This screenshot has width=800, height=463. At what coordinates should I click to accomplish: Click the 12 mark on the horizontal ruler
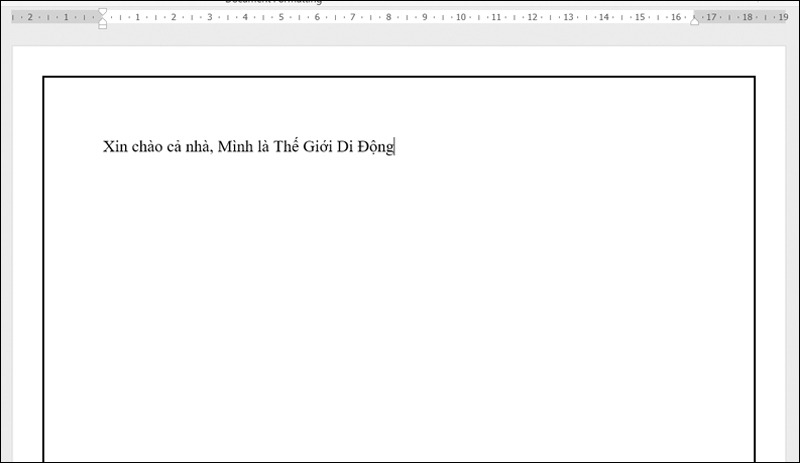532,17
